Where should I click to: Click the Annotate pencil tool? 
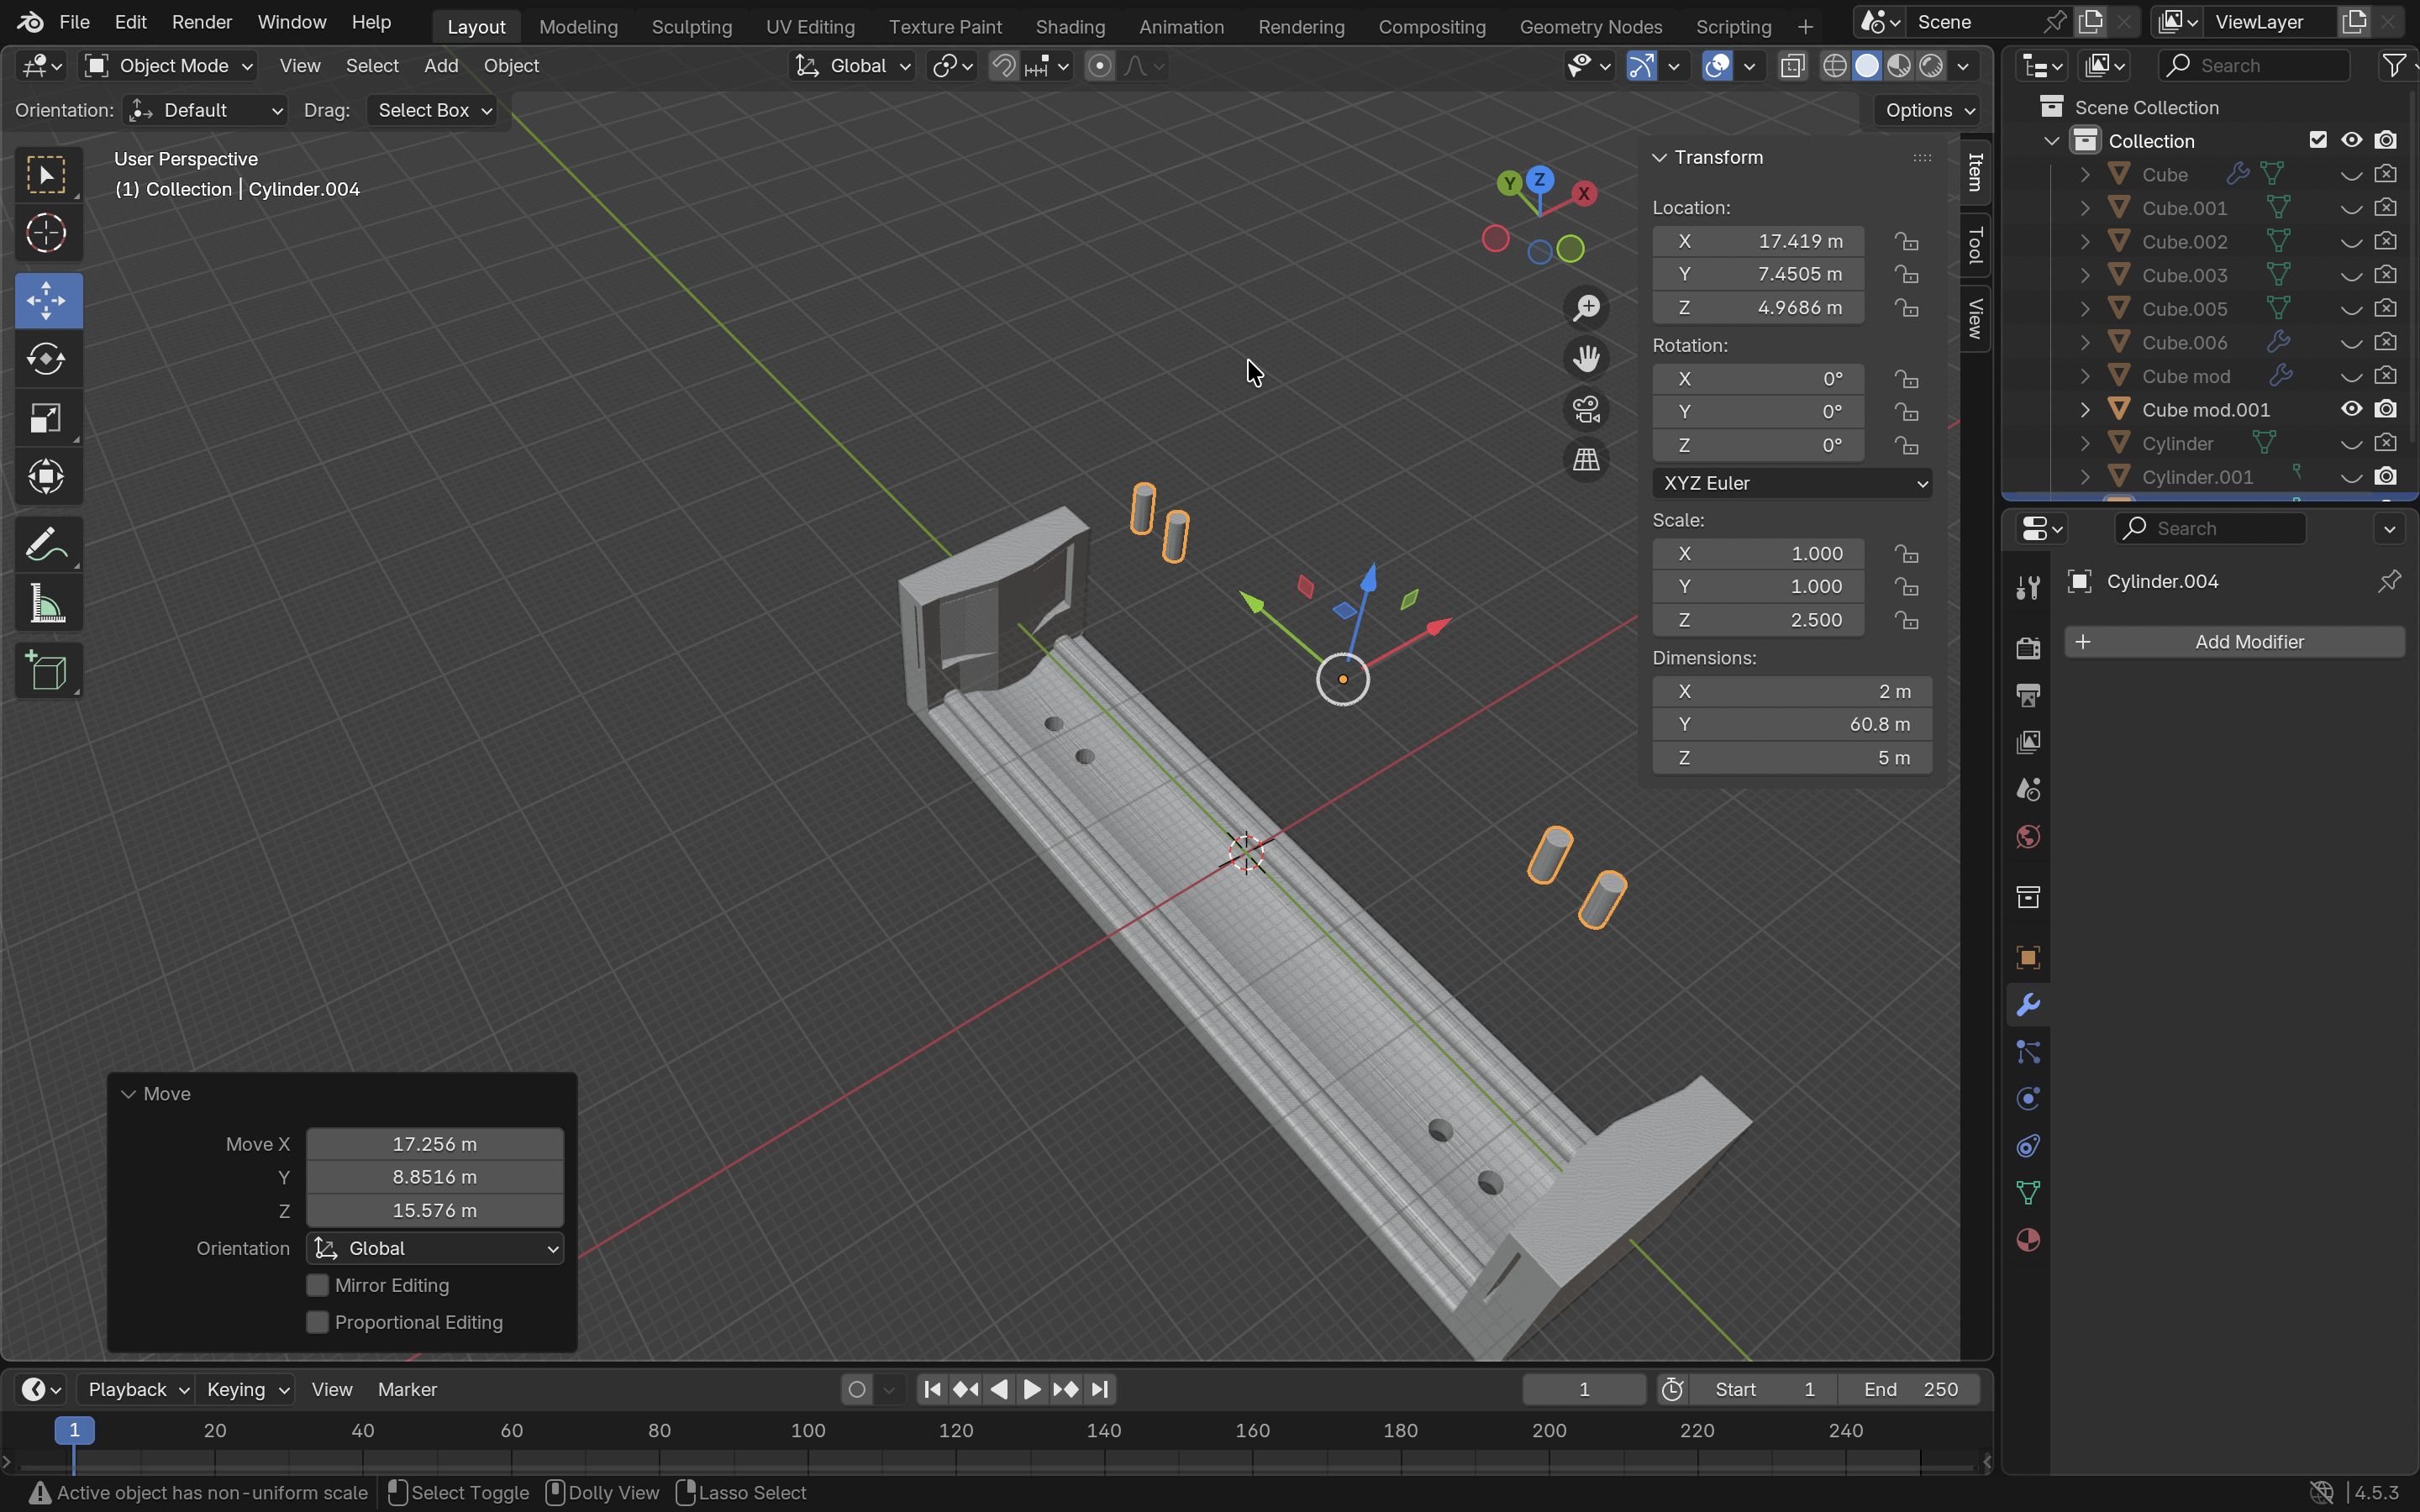47,545
